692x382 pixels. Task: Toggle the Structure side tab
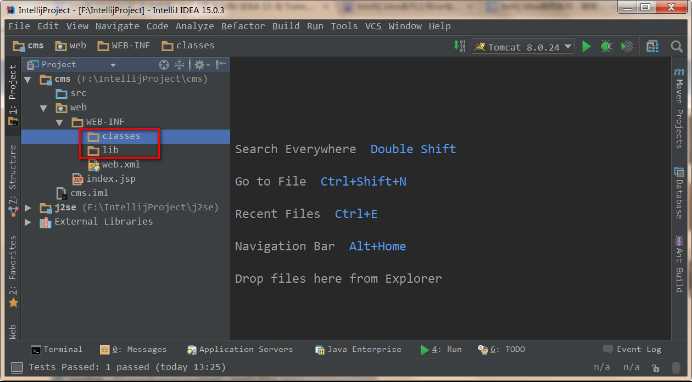[x=13, y=180]
